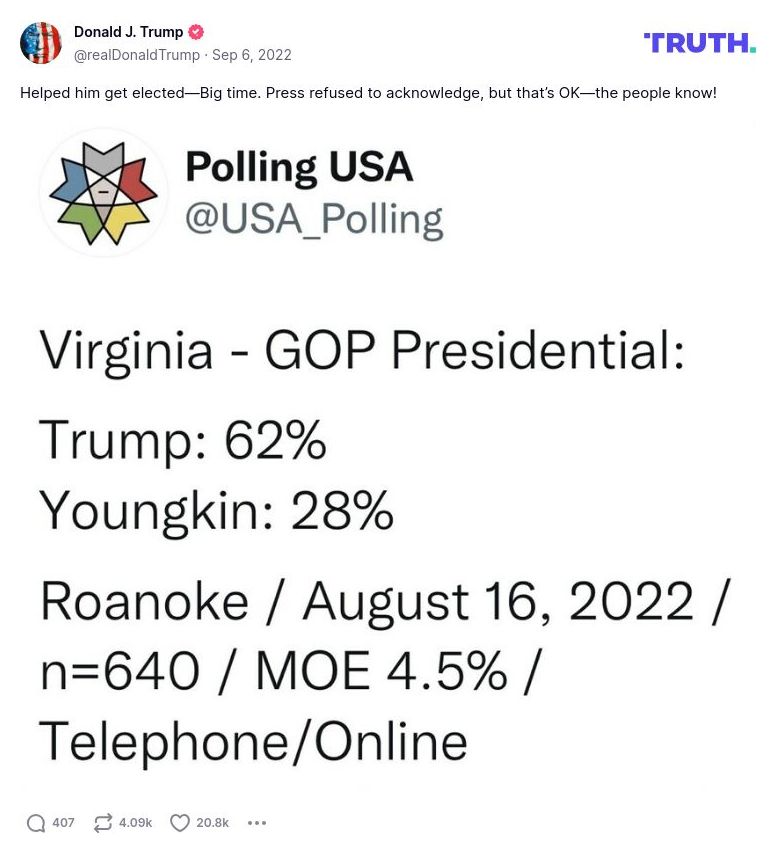Expand the post options via the ellipsis
This screenshot has height=853, width=777.
pos(257,822)
